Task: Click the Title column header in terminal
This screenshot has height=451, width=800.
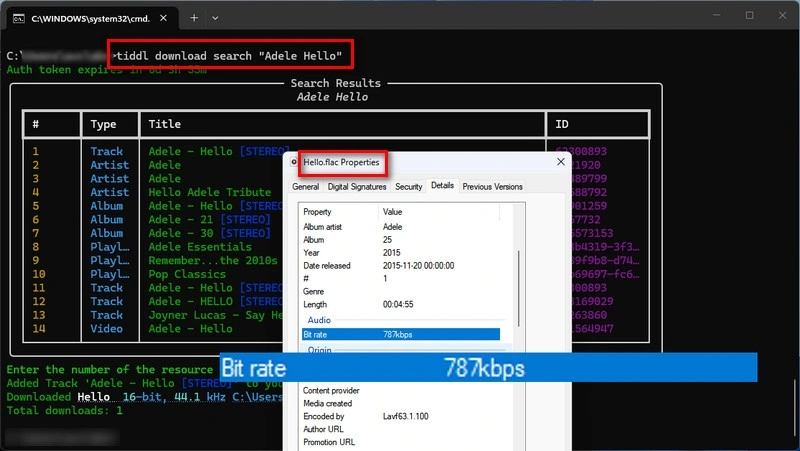Action: (164, 124)
